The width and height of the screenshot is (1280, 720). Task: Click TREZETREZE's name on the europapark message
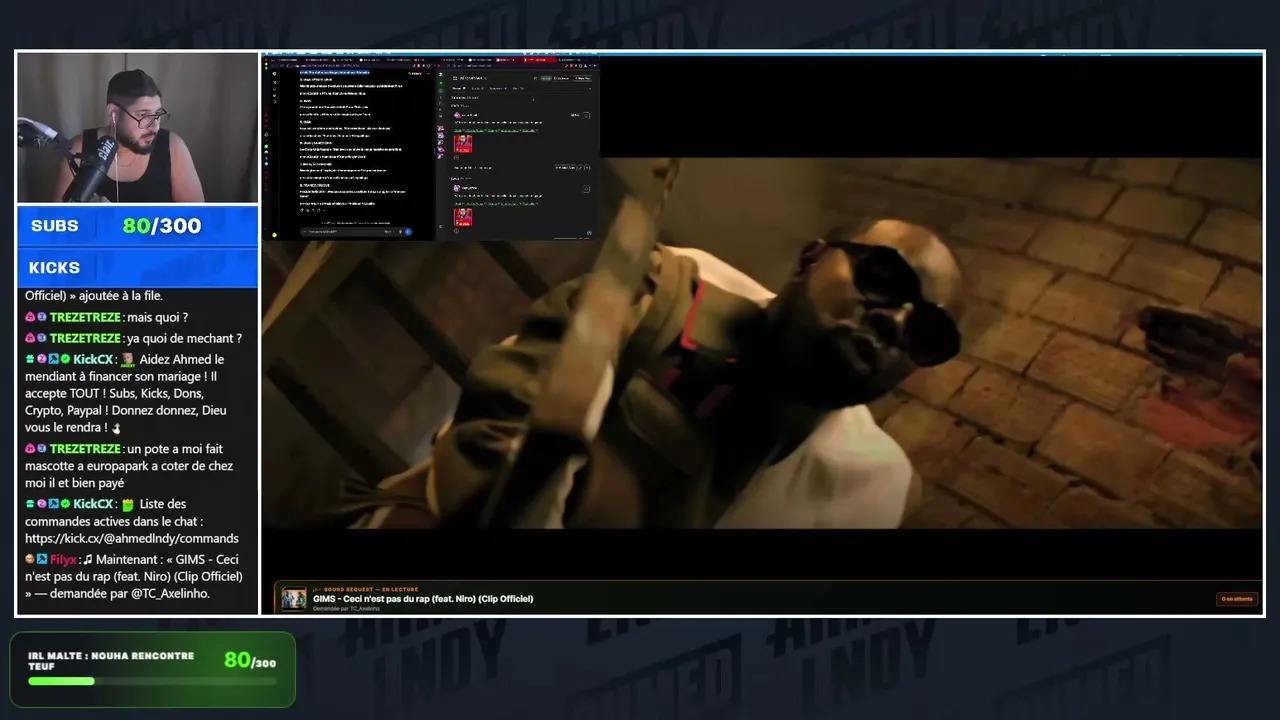(x=86, y=449)
